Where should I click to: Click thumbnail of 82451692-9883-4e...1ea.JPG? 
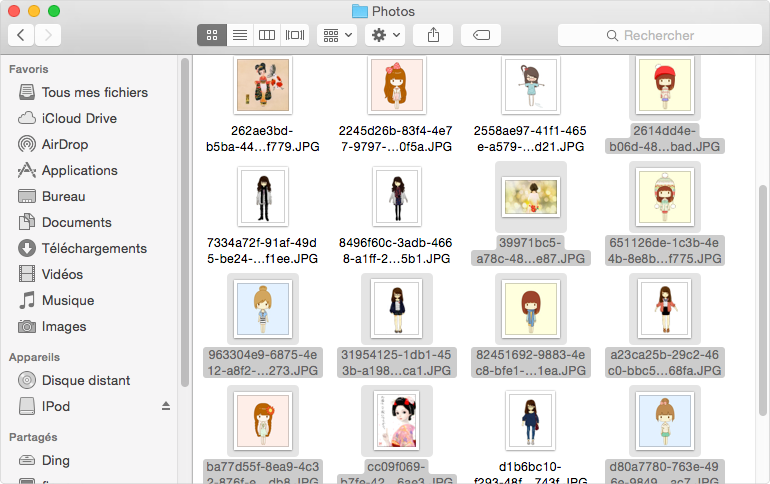[x=531, y=309]
